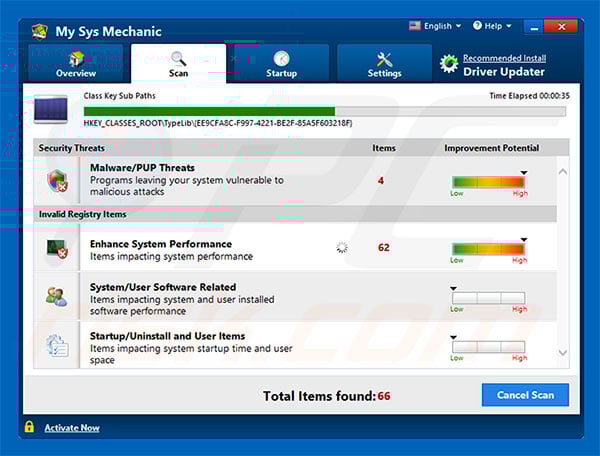Click the Improvement Potential column header
This screenshot has height=456, width=600.
pos(491,148)
